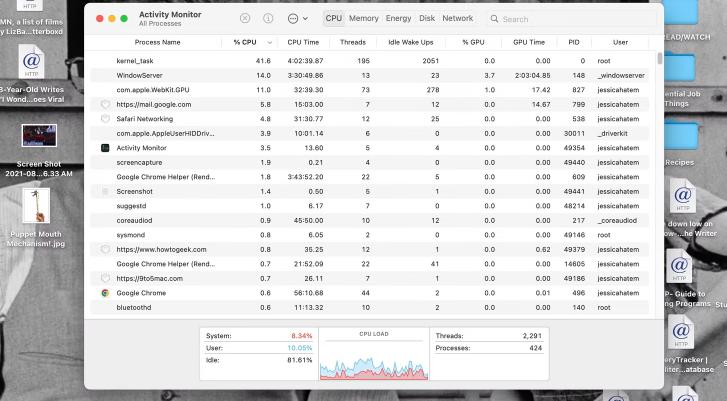The width and height of the screenshot is (727, 401).
Task: Select Puppet Mouth Mechanism!.jpg desktop file
Action: pyautogui.click(x=36, y=206)
